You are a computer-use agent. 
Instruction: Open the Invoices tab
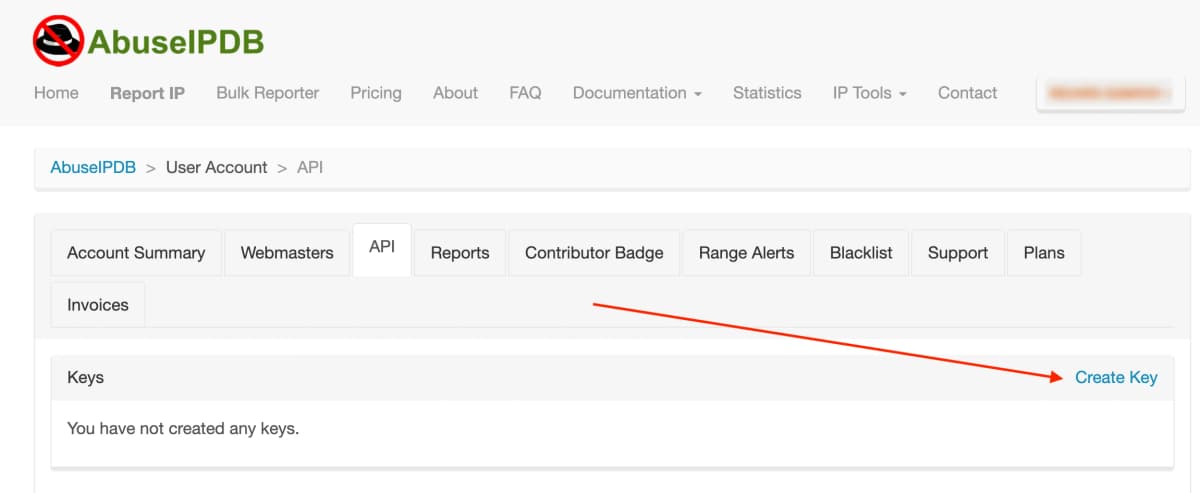coord(98,305)
